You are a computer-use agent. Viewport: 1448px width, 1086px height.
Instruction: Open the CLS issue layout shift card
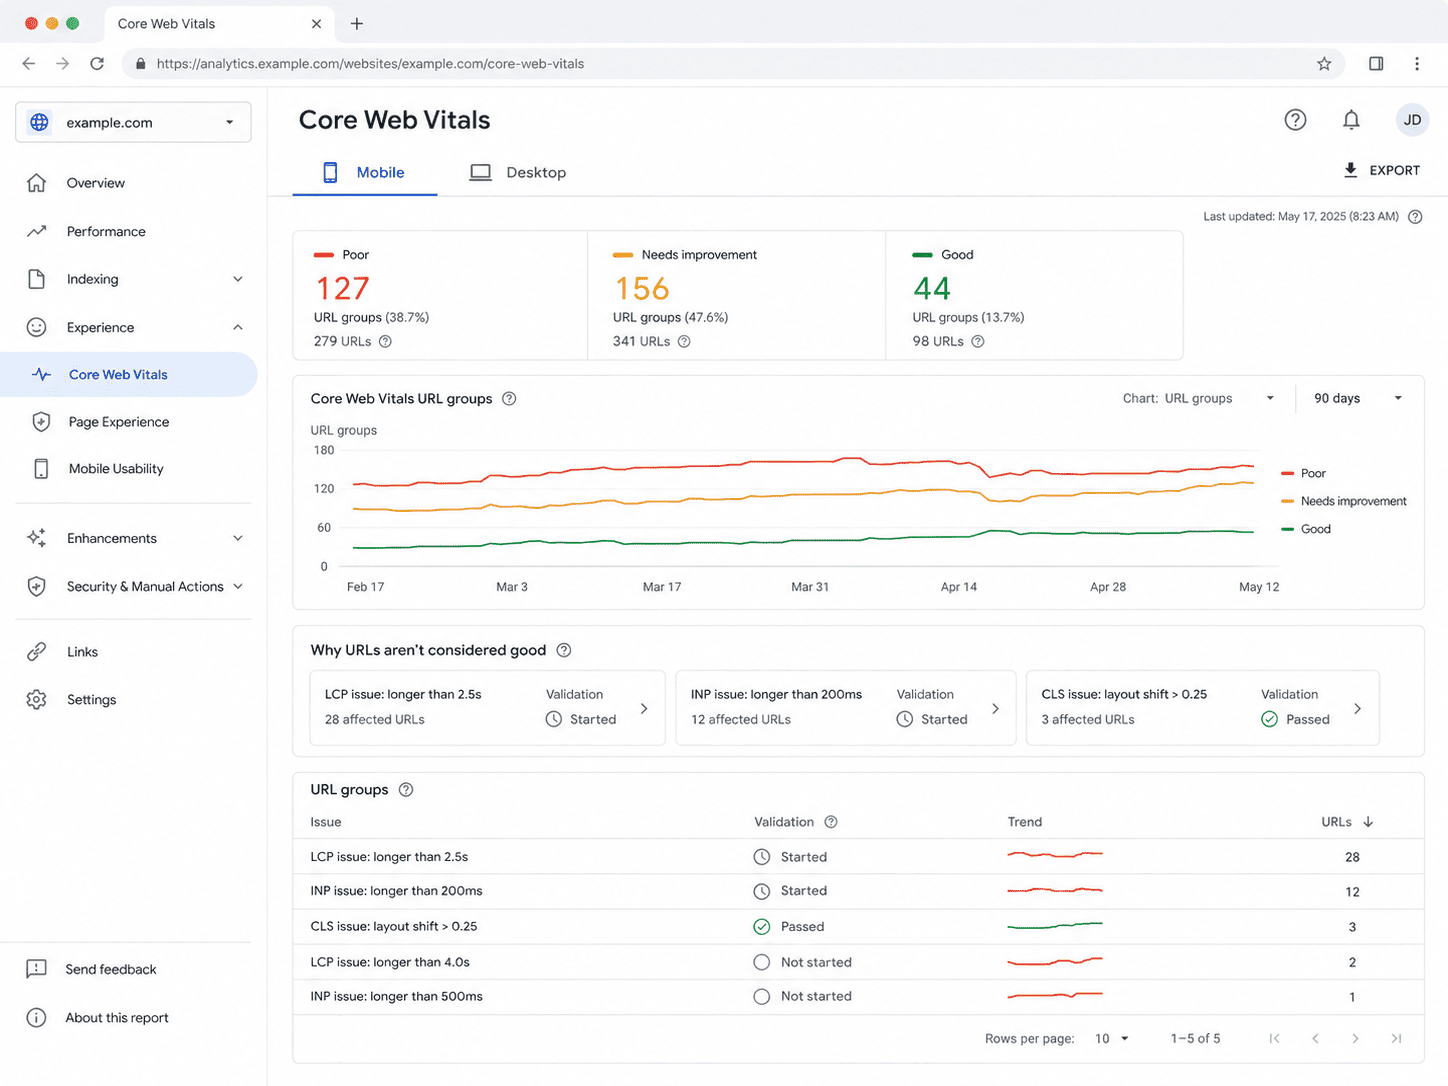pyautogui.click(x=1203, y=707)
